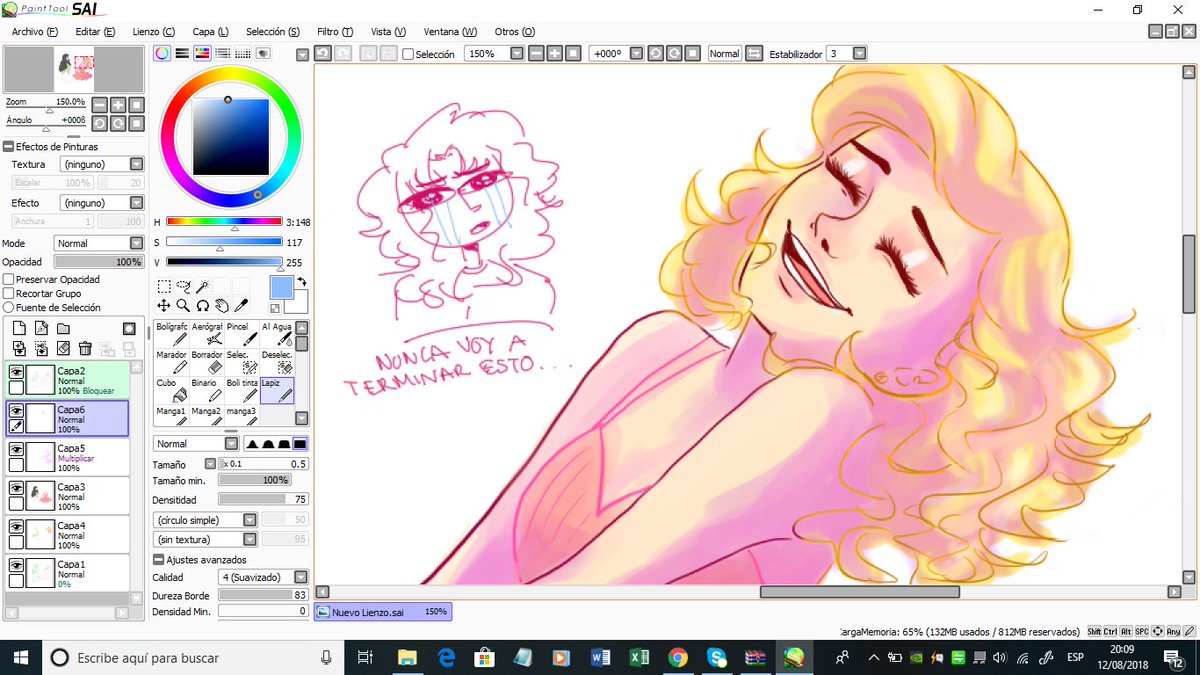Open the Calidad 4 (Suavizado) dropdown
This screenshot has height=675, width=1200.
(x=263, y=577)
